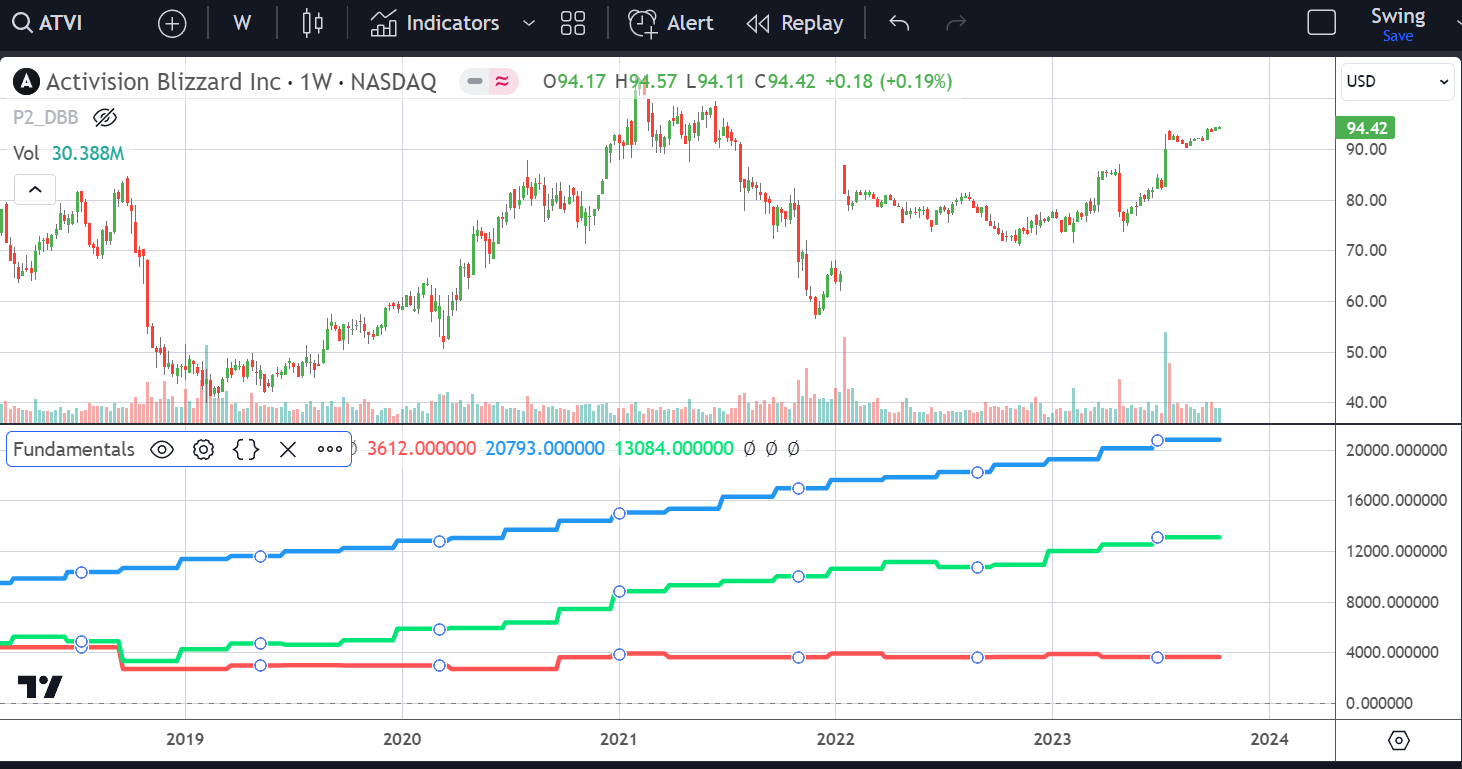Hide the Fundamentals indicator with eye icon
Viewport: 1462px width, 769px height.
click(x=161, y=449)
